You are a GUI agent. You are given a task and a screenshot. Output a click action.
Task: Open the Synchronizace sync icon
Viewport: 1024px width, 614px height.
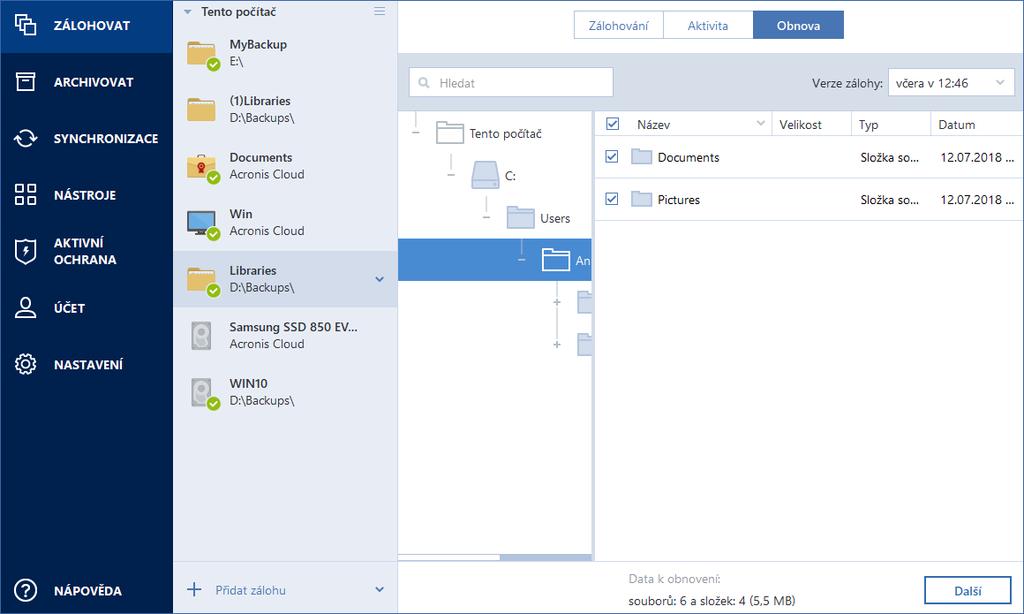[x=25, y=138]
